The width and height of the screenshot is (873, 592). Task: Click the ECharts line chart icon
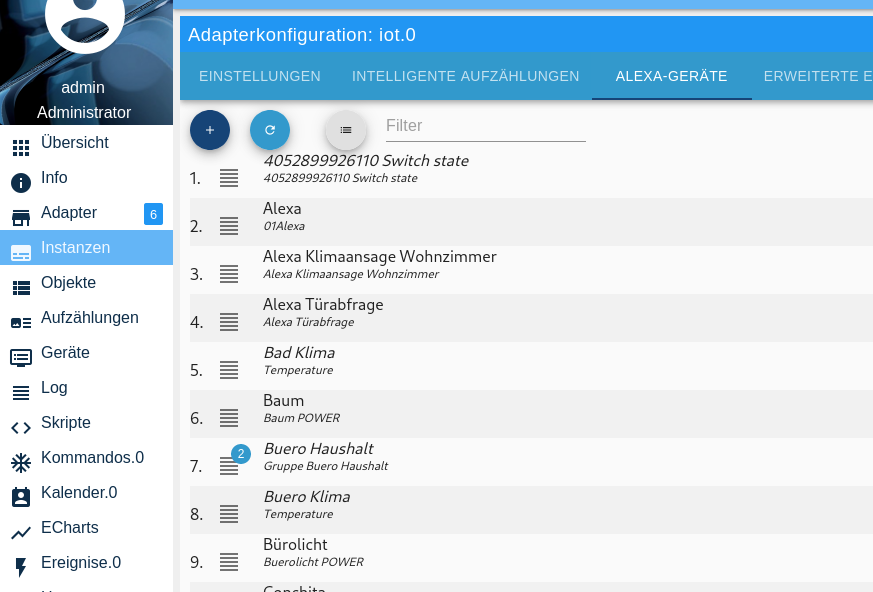(x=21, y=533)
